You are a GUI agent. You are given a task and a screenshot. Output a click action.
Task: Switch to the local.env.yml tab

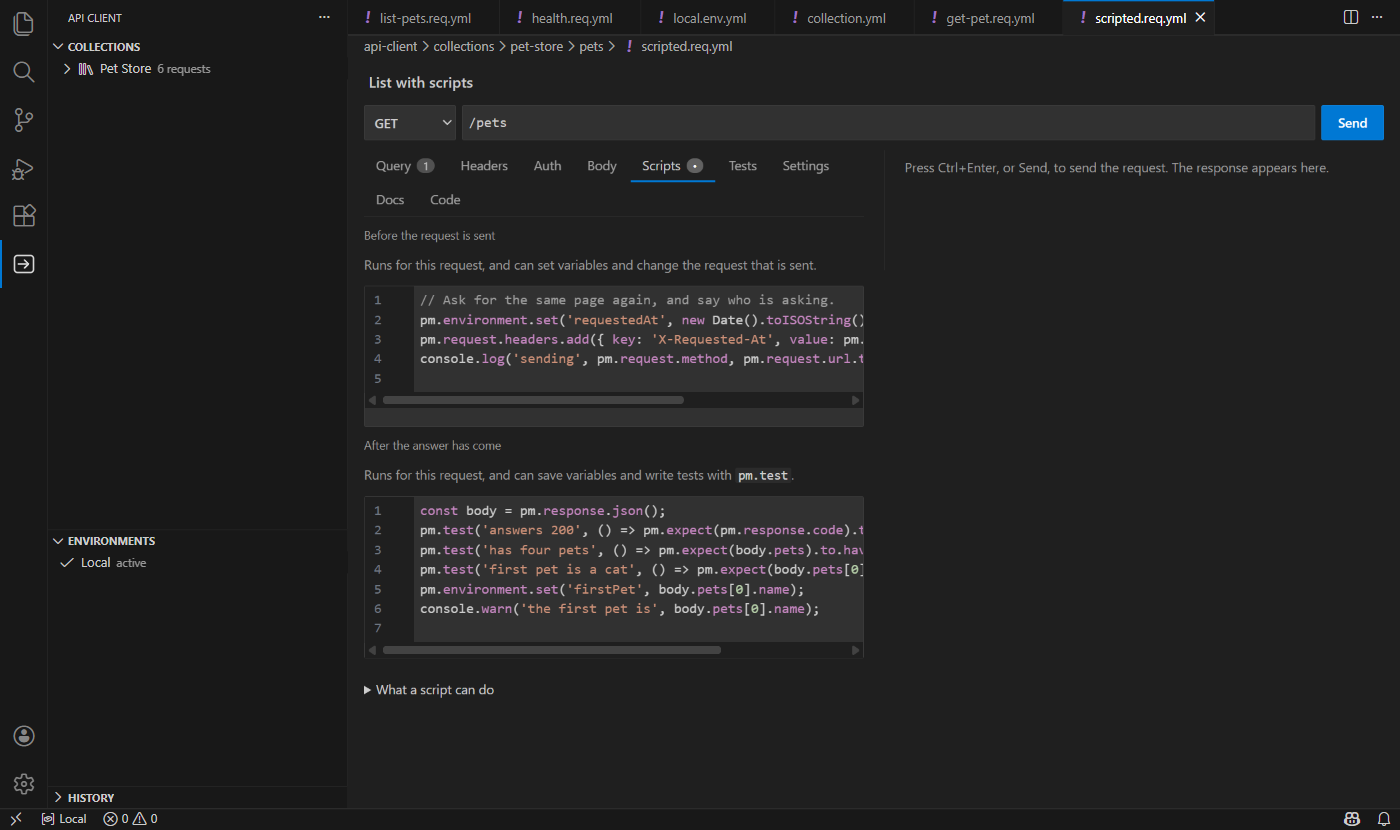[709, 18]
